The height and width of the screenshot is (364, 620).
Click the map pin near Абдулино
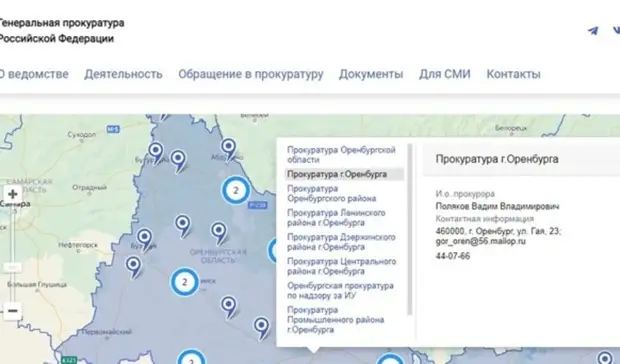(229, 149)
